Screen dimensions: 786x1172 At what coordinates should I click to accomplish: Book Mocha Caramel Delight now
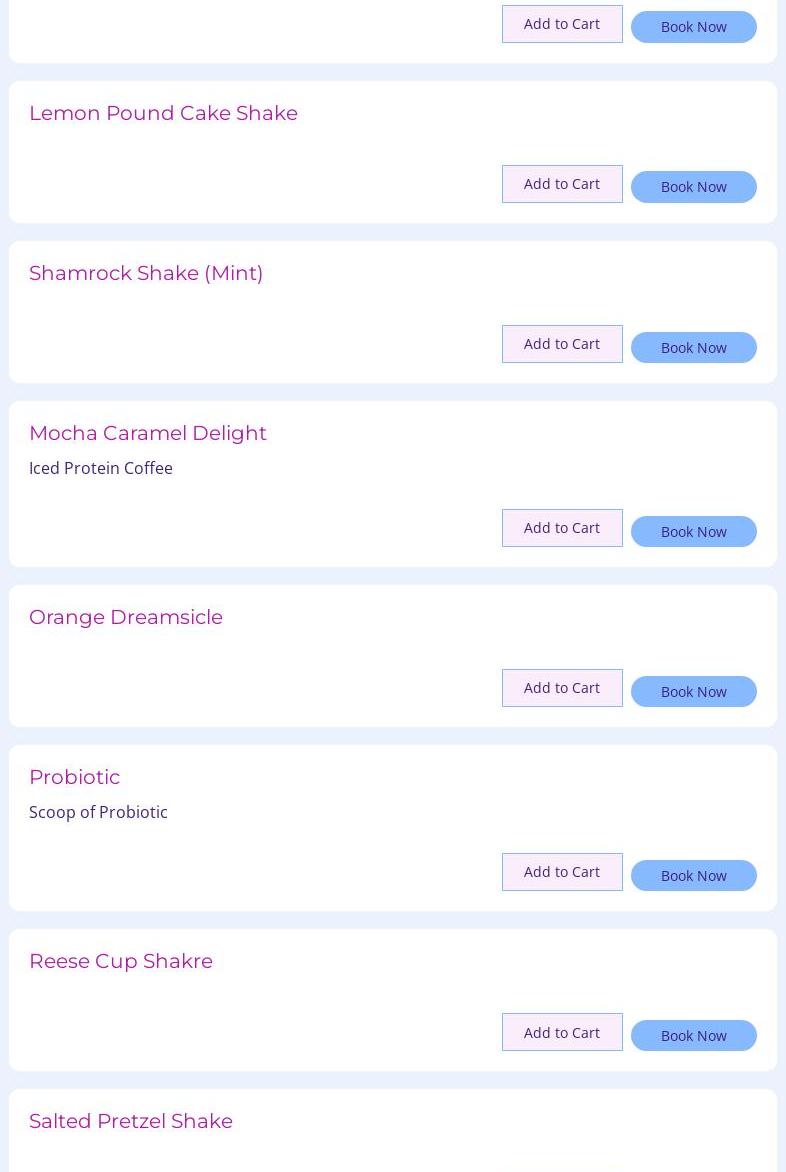point(693,531)
